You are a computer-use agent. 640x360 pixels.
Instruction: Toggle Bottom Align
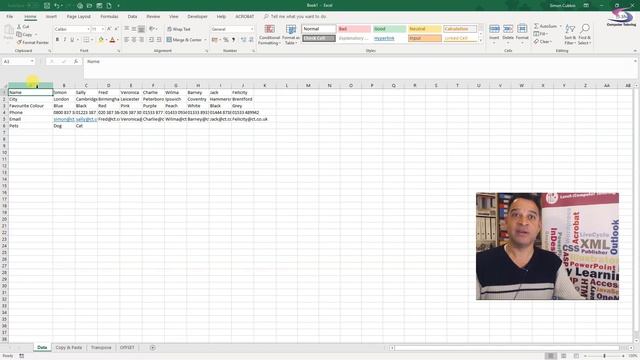pyautogui.click(x=141, y=29)
